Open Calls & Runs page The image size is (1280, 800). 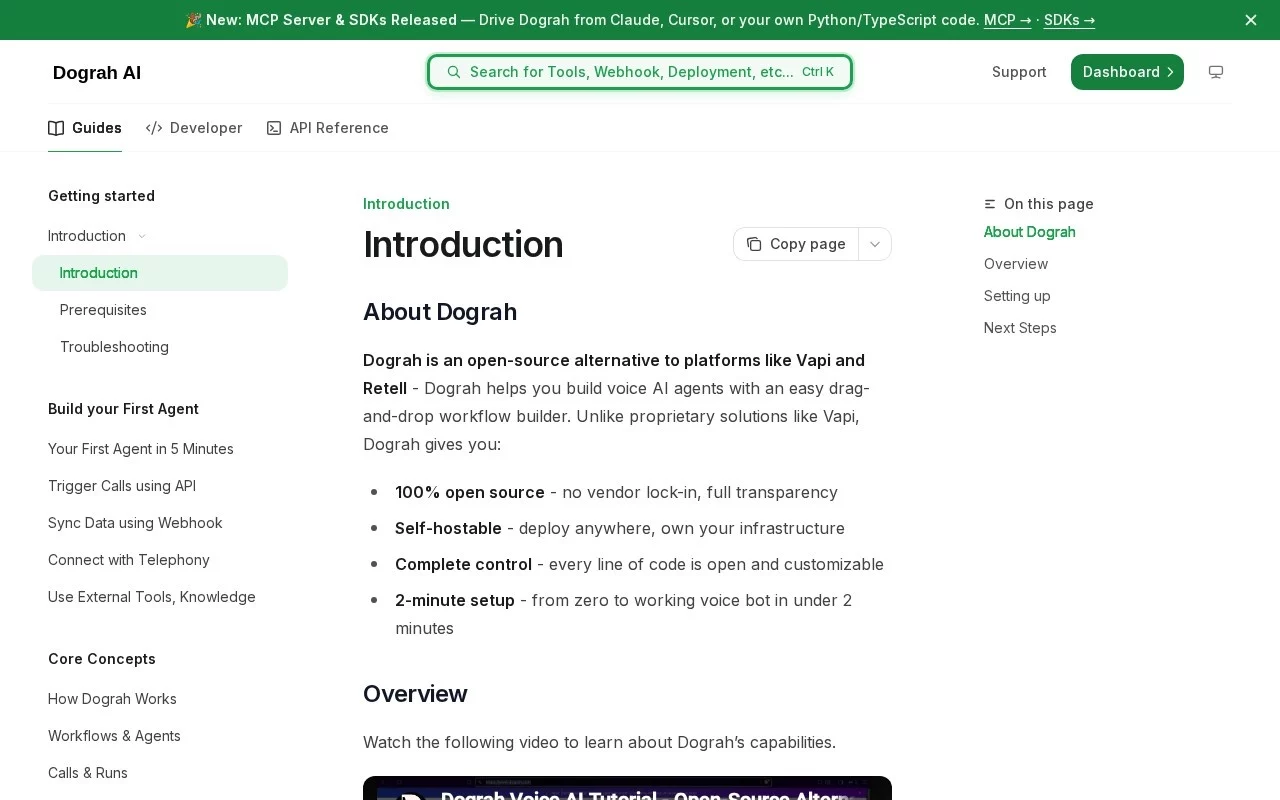click(x=88, y=773)
